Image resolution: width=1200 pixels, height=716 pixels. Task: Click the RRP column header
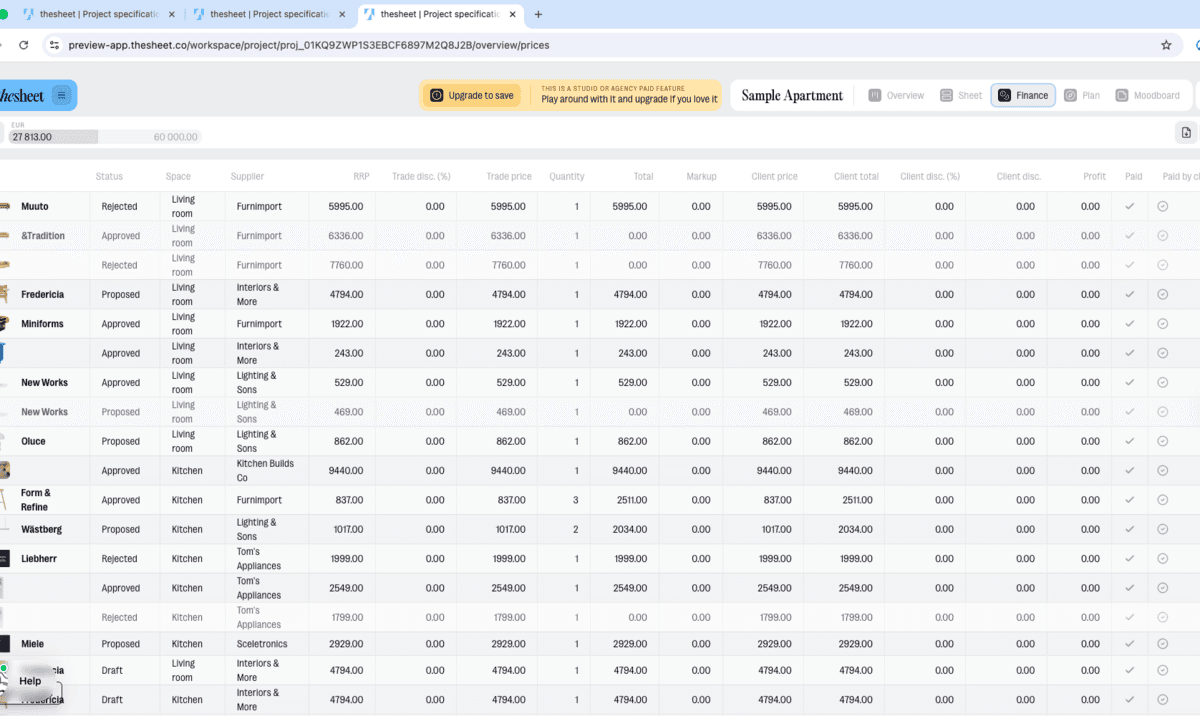click(x=361, y=176)
